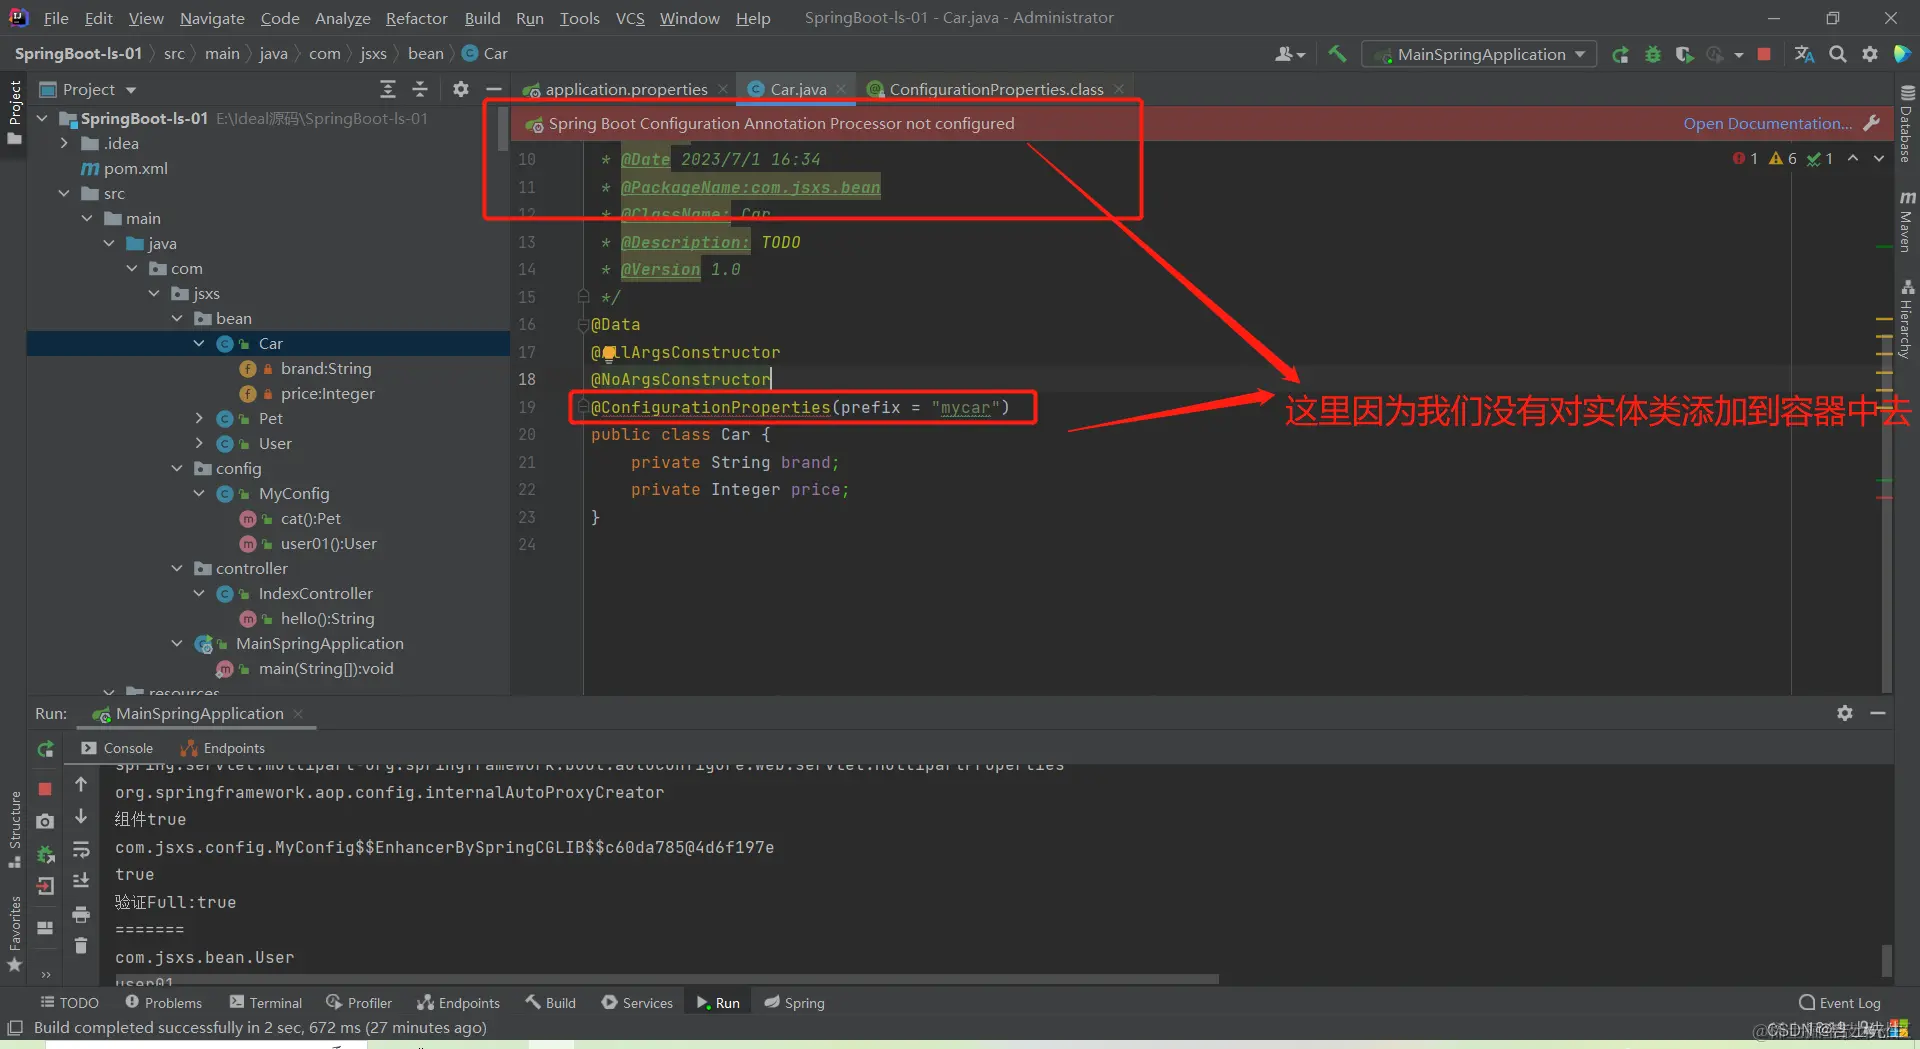Expand the Pet class node
Image resolution: width=1920 pixels, height=1049 pixels.
[x=199, y=418]
